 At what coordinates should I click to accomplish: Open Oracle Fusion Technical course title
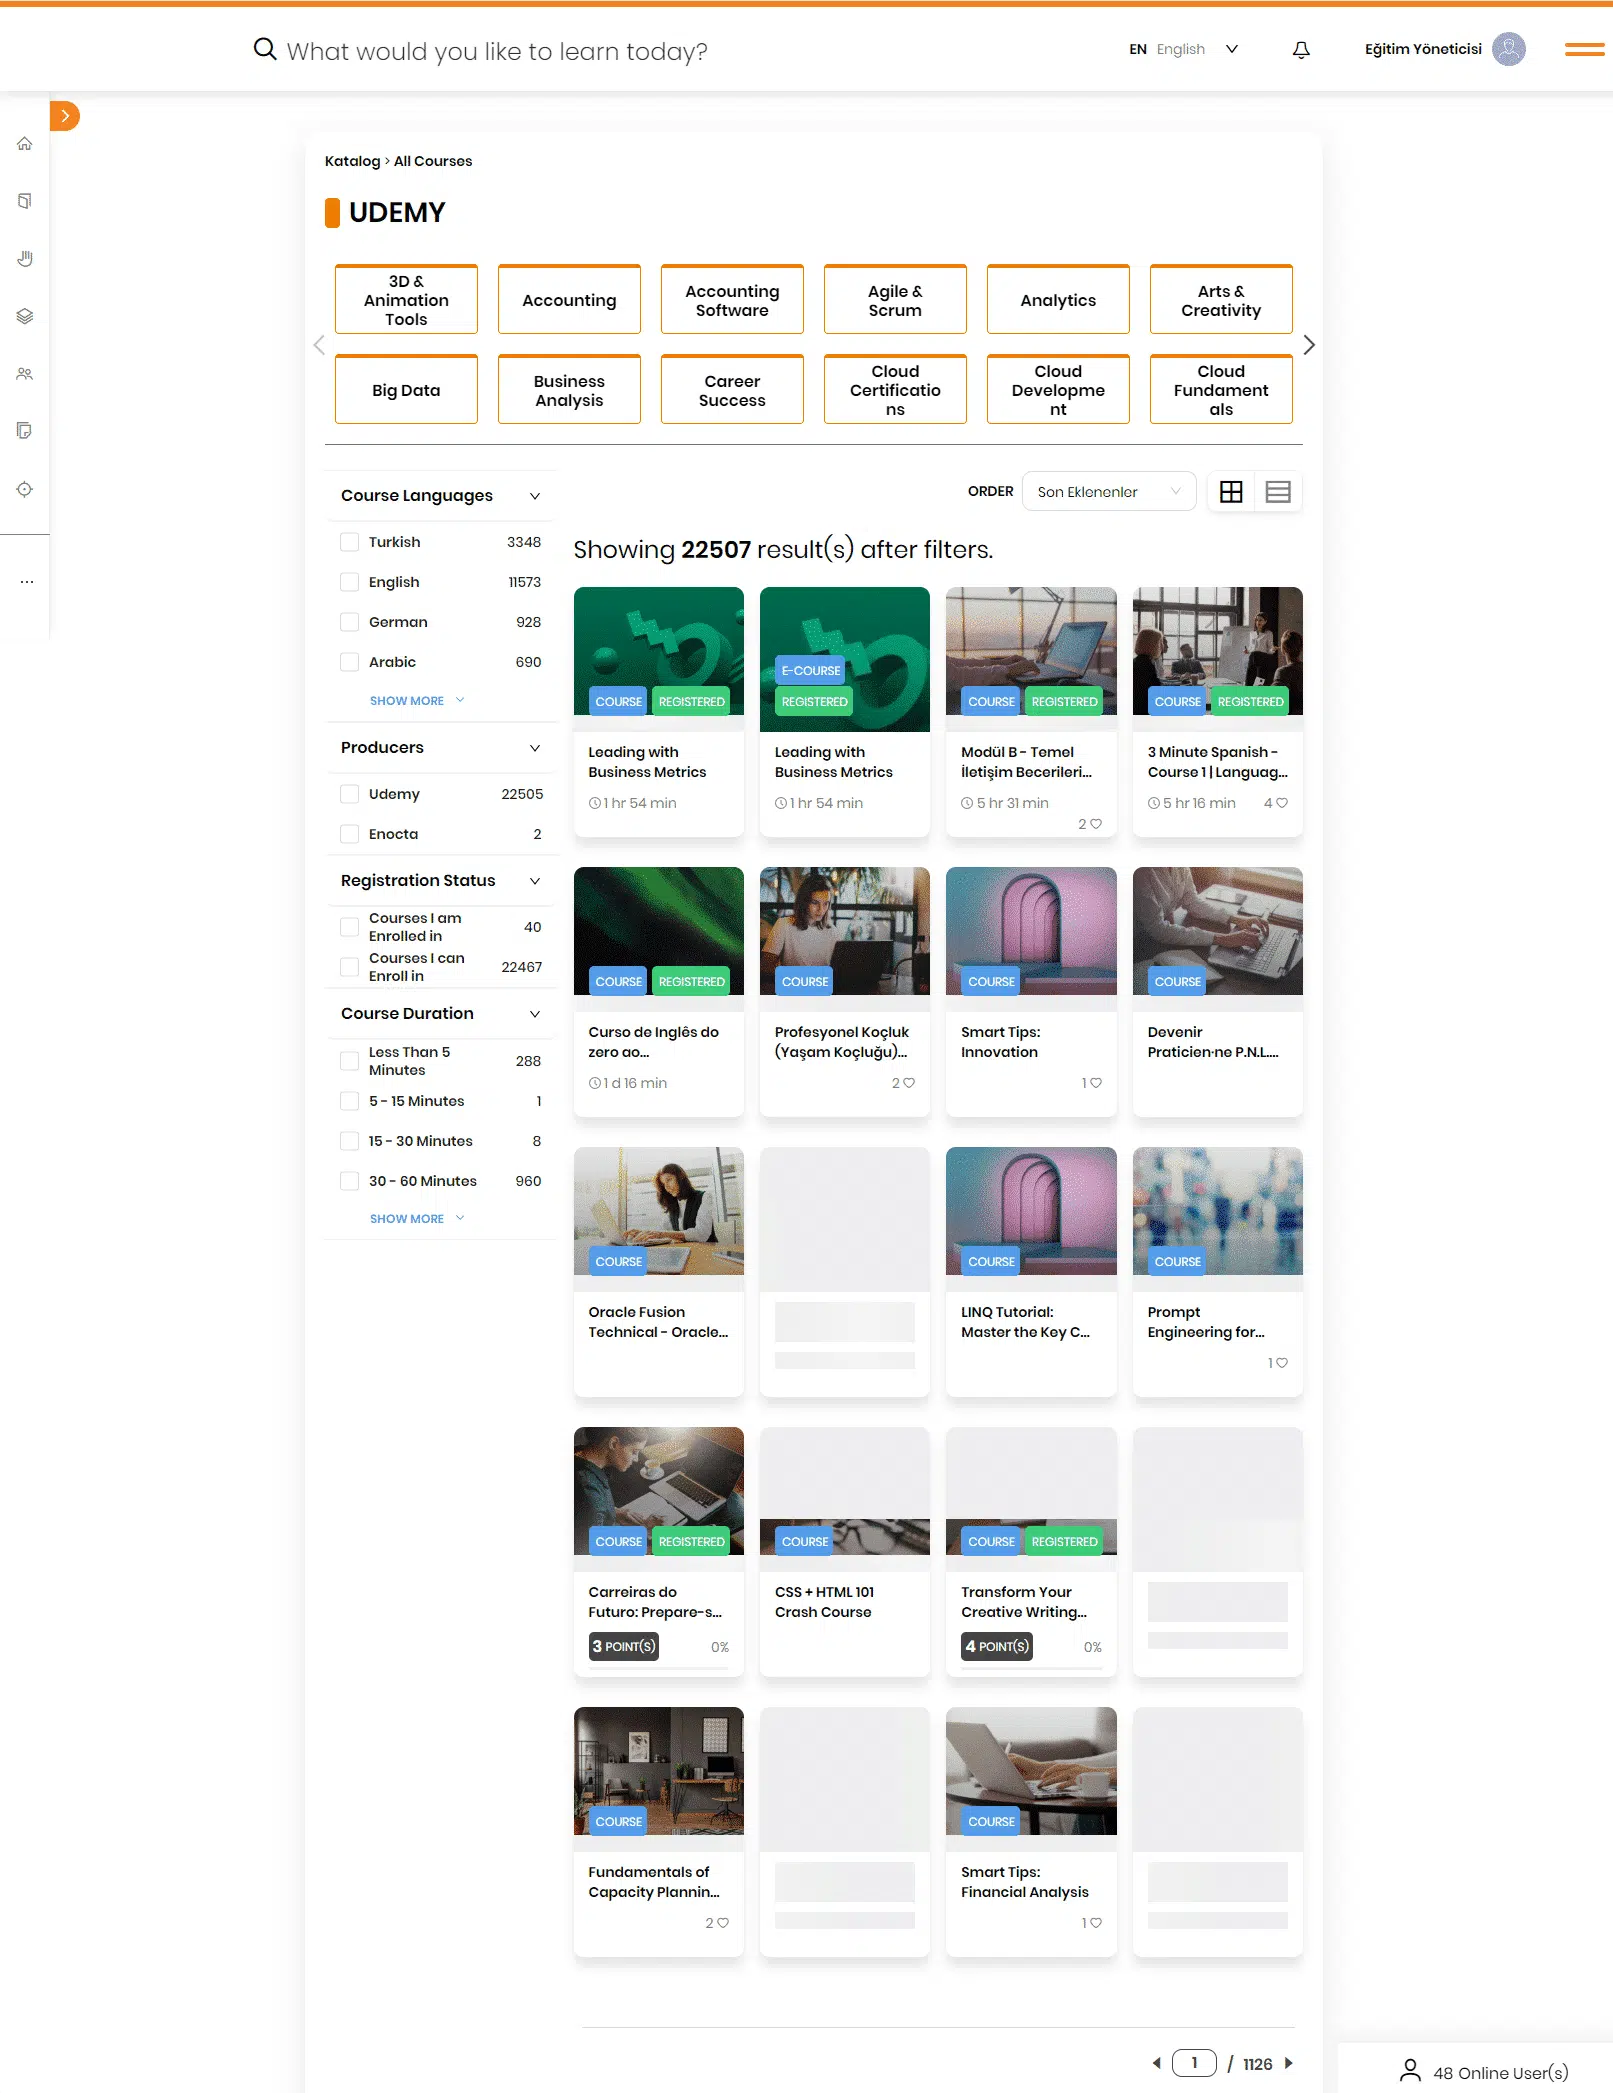pyautogui.click(x=658, y=1322)
